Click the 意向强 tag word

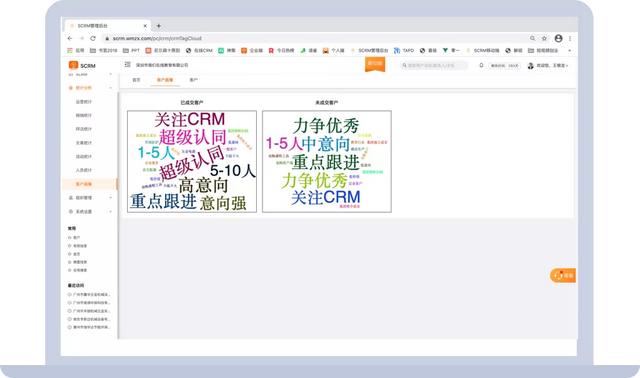pyautogui.click(x=223, y=203)
